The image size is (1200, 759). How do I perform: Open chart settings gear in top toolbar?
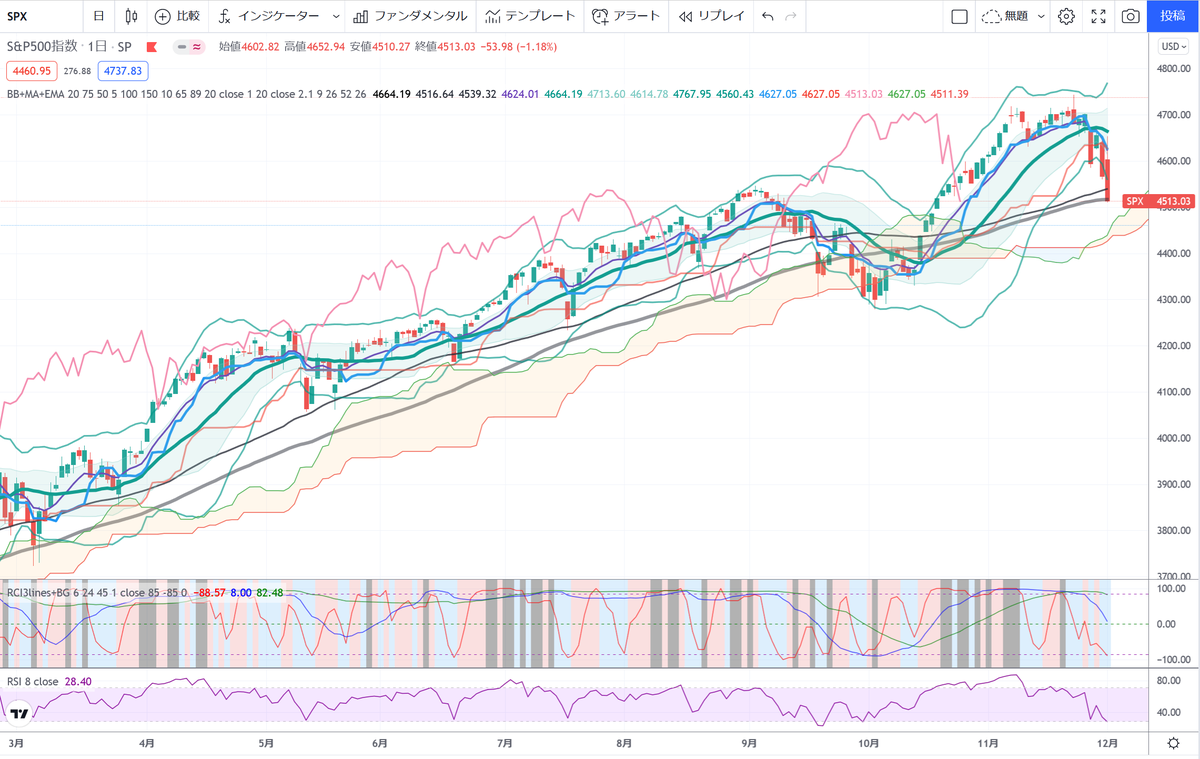[x=1067, y=16]
